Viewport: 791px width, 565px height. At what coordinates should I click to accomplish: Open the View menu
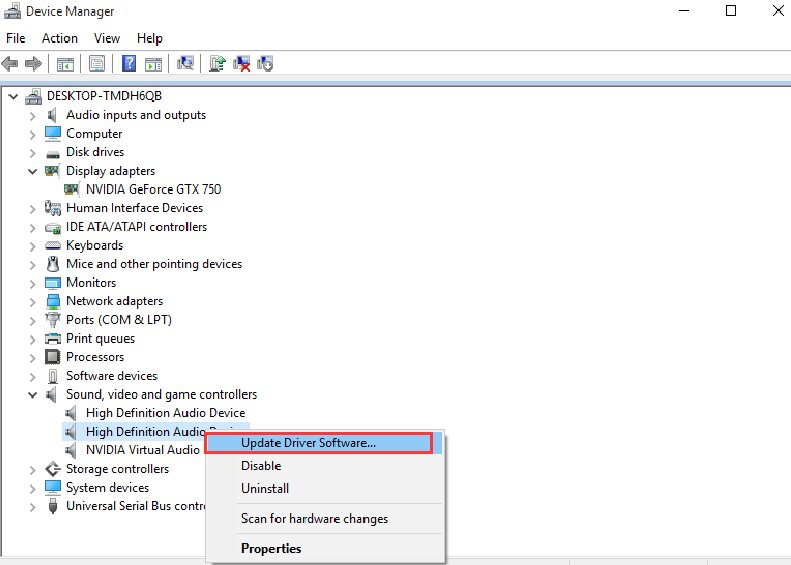click(106, 38)
